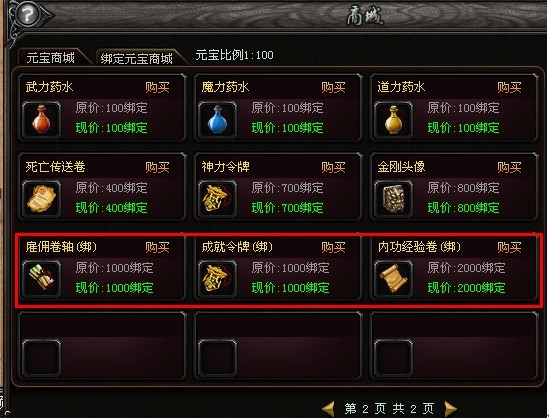Buy 武力药水 with its 购买 button
This screenshot has width=549, height=419.
[158, 87]
